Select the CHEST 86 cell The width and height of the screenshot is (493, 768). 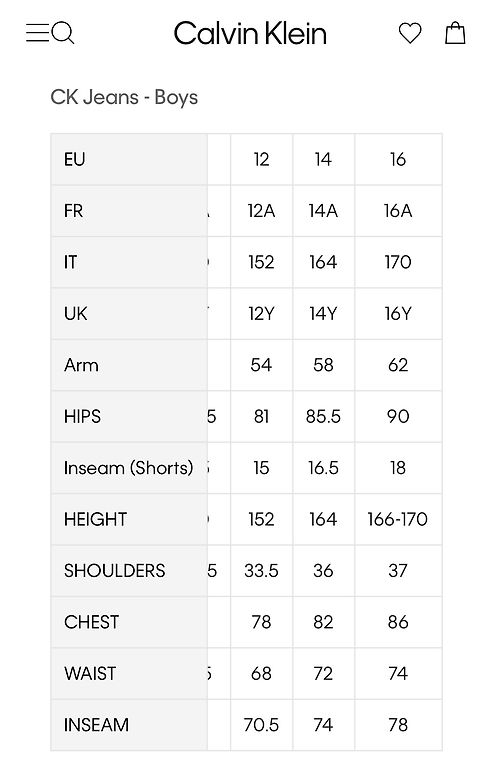tap(398, 622)
